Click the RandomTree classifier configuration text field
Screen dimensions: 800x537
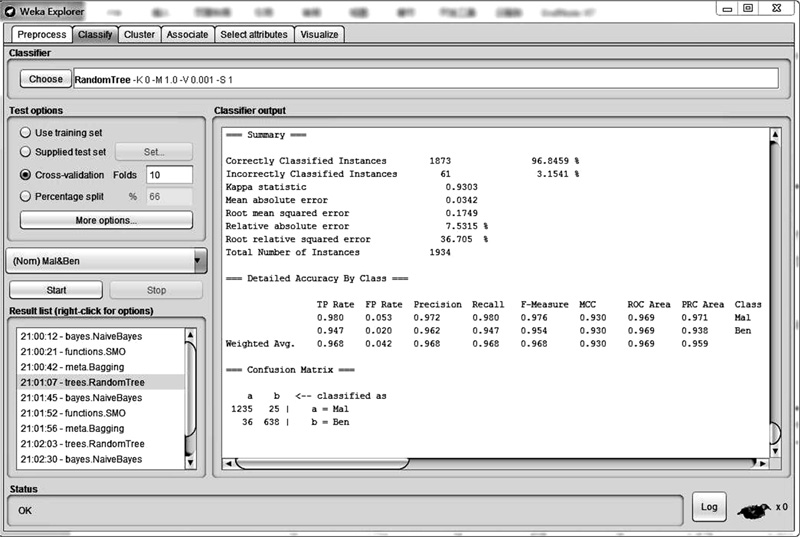tap(425, 79)
